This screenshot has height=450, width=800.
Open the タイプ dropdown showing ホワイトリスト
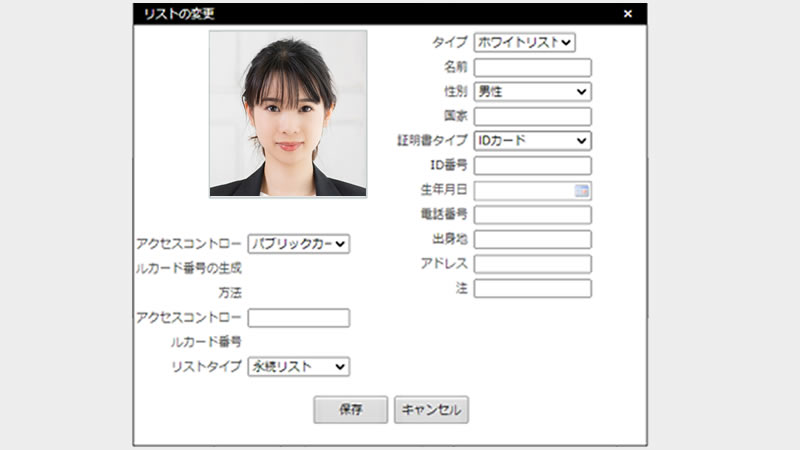click(x=524, y=42)
